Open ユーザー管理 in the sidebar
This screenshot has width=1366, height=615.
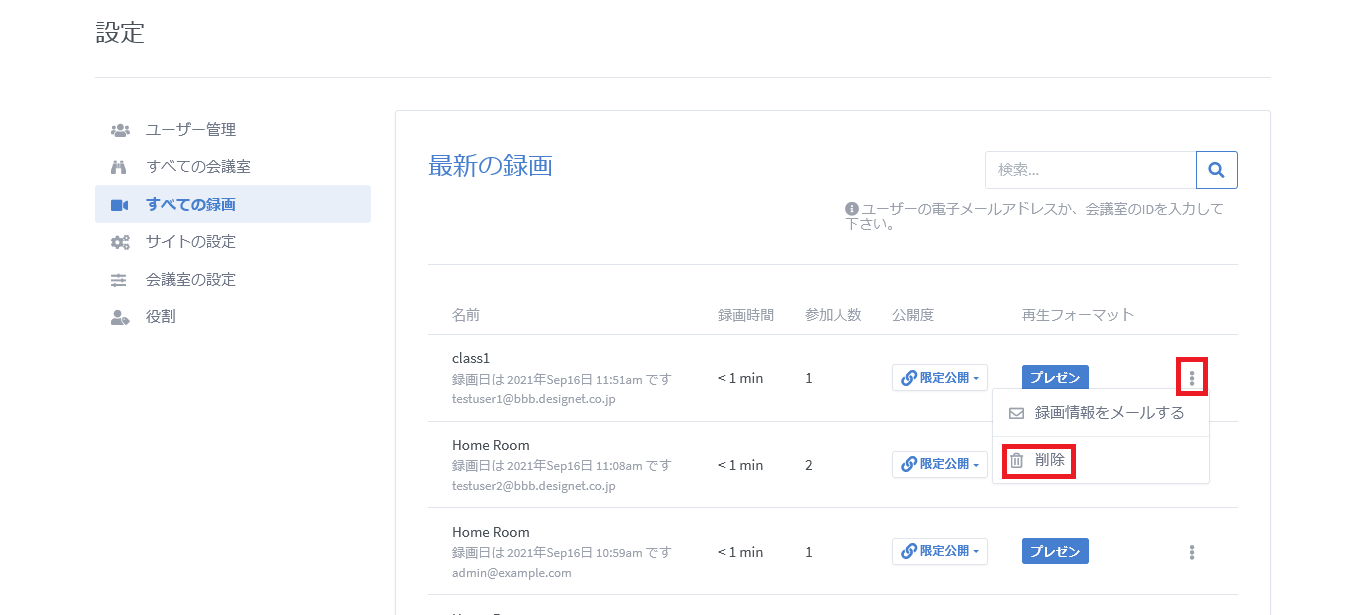[x=191, y=130]
